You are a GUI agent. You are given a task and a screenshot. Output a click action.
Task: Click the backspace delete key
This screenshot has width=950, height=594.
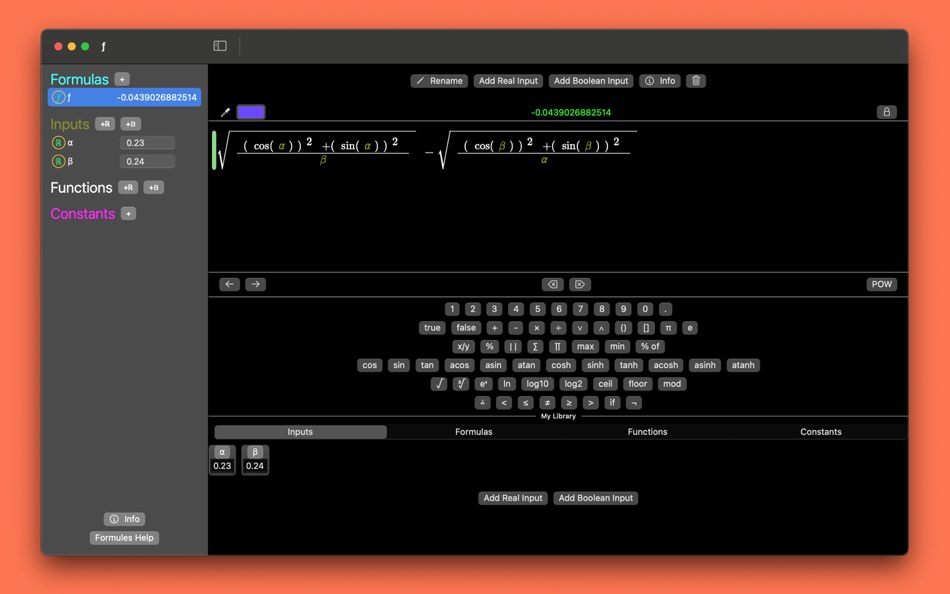tap(552, 284)
